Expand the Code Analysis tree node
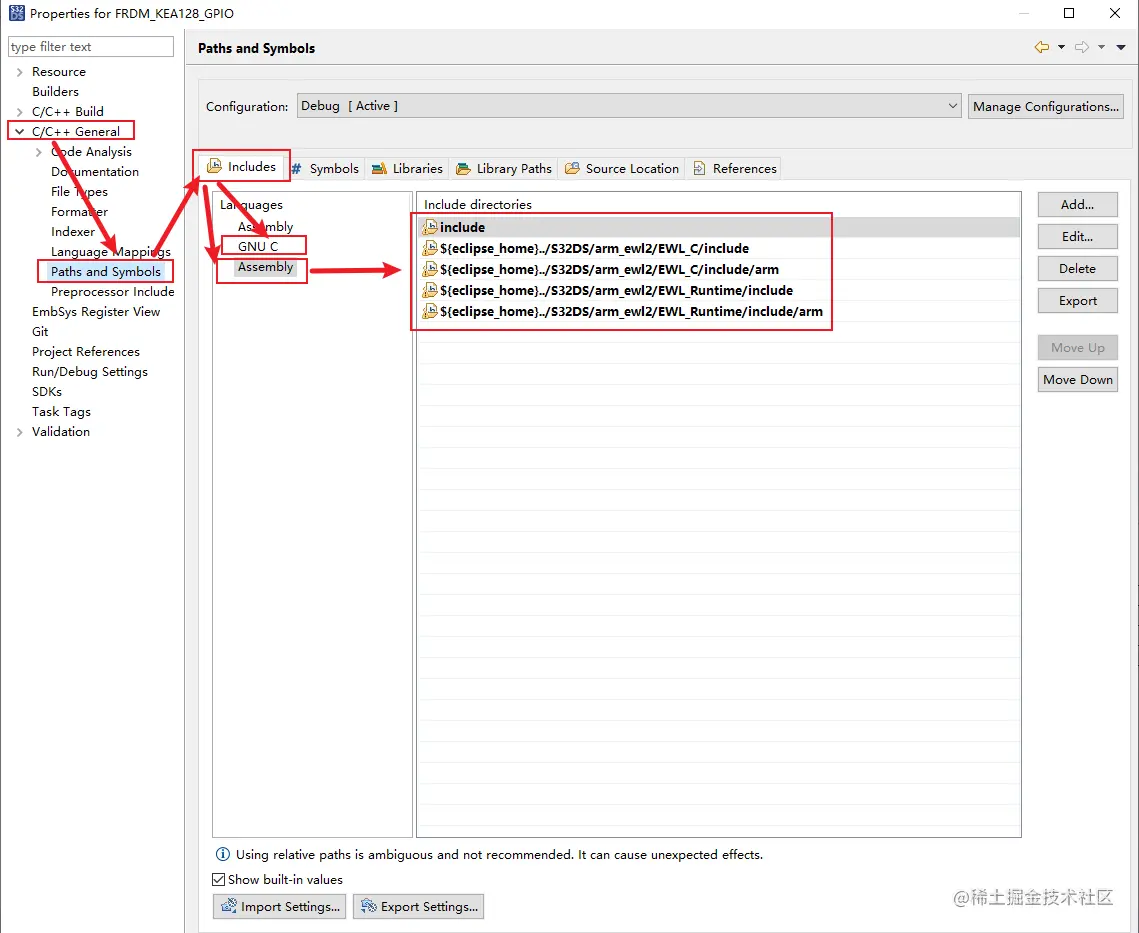 (x=38, y=152)
